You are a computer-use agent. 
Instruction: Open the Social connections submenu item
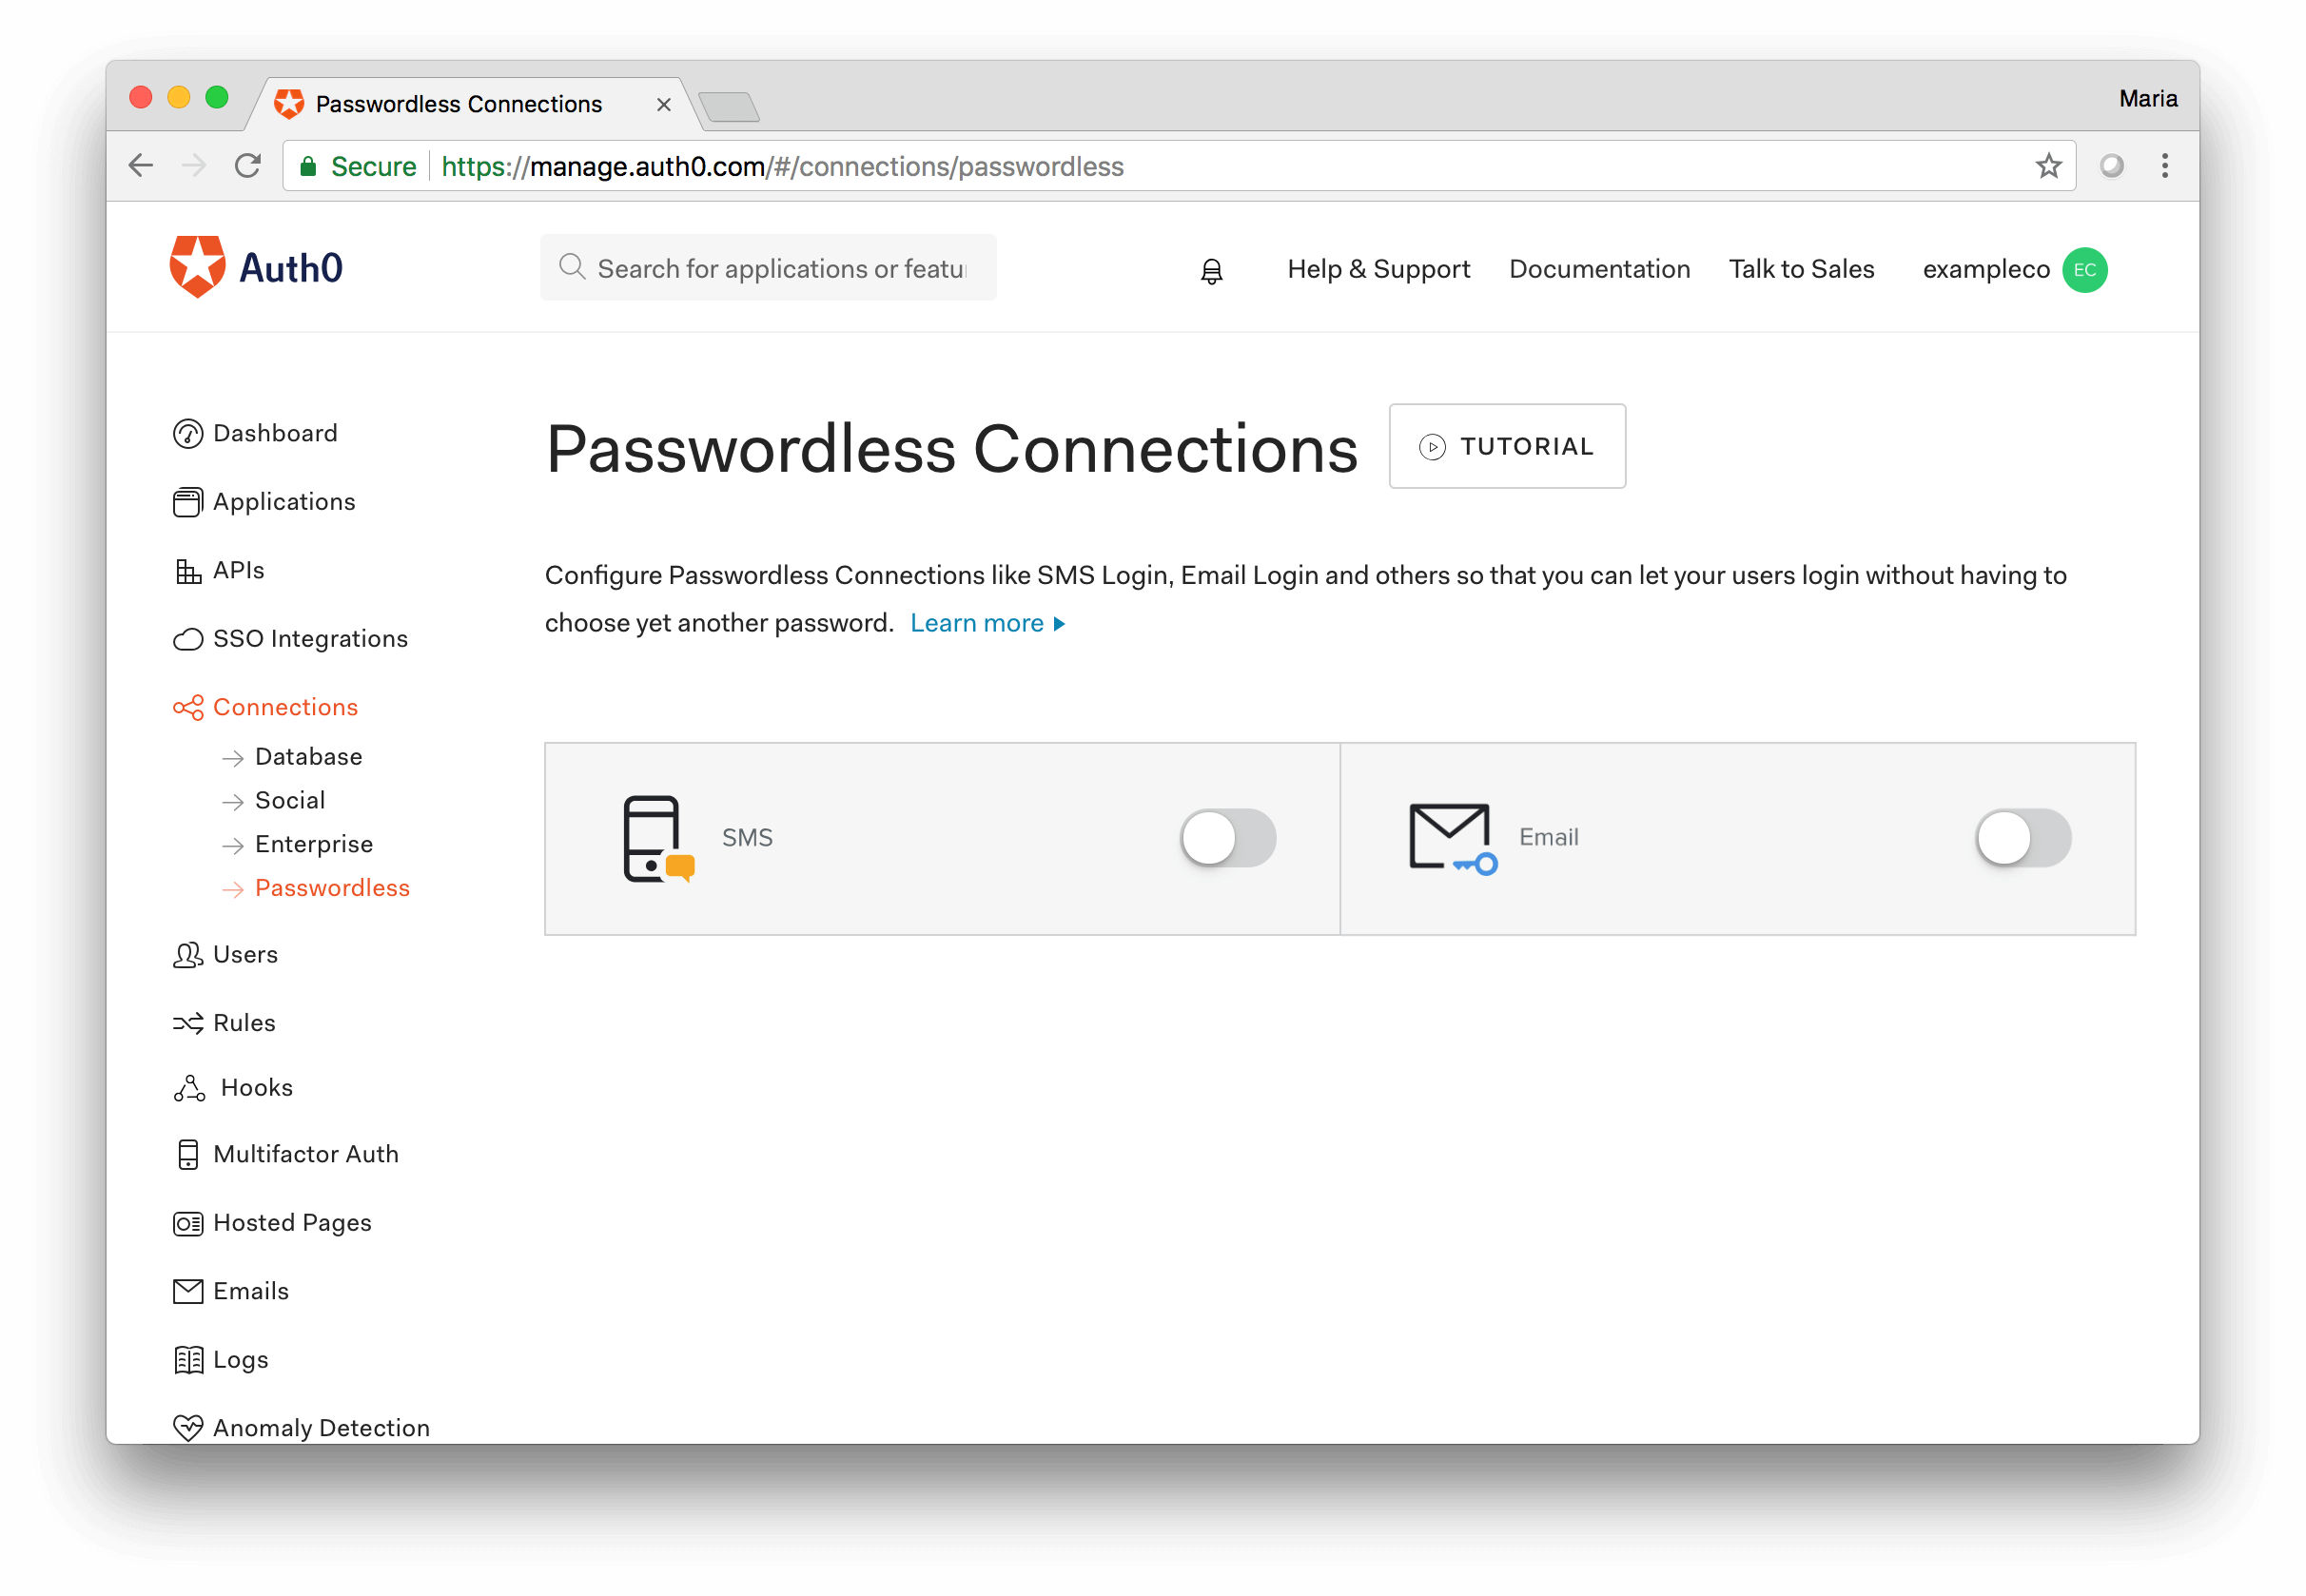(x=290, y=801)
